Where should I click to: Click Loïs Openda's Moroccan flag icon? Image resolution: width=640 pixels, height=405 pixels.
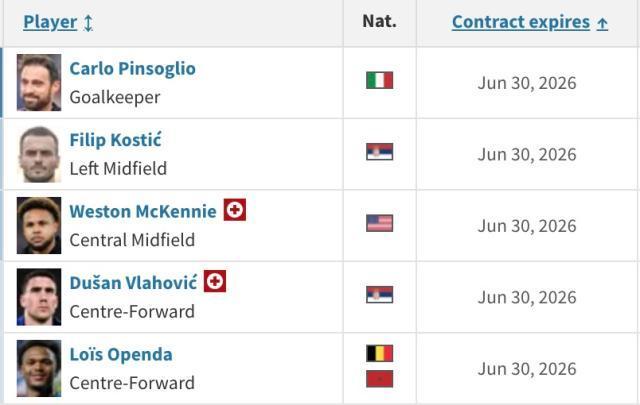(379, 379)
